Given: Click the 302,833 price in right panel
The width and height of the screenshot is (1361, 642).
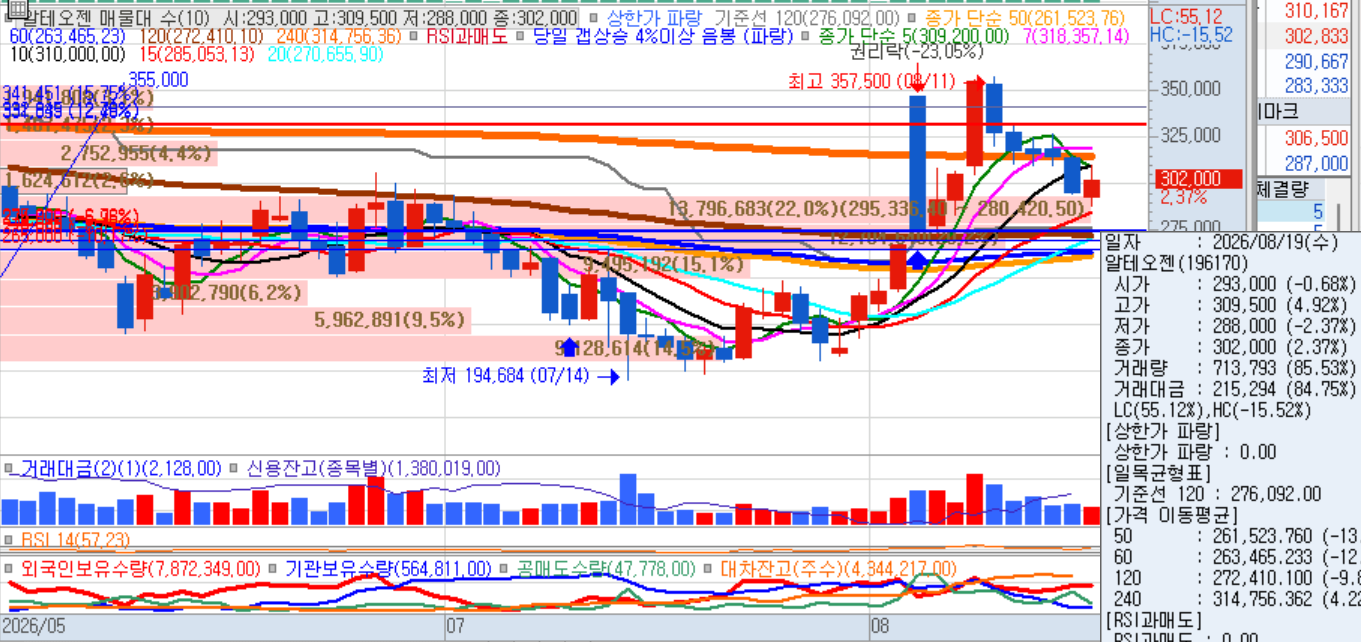Looking at the screenshot, I should (x=1317, y=36).
